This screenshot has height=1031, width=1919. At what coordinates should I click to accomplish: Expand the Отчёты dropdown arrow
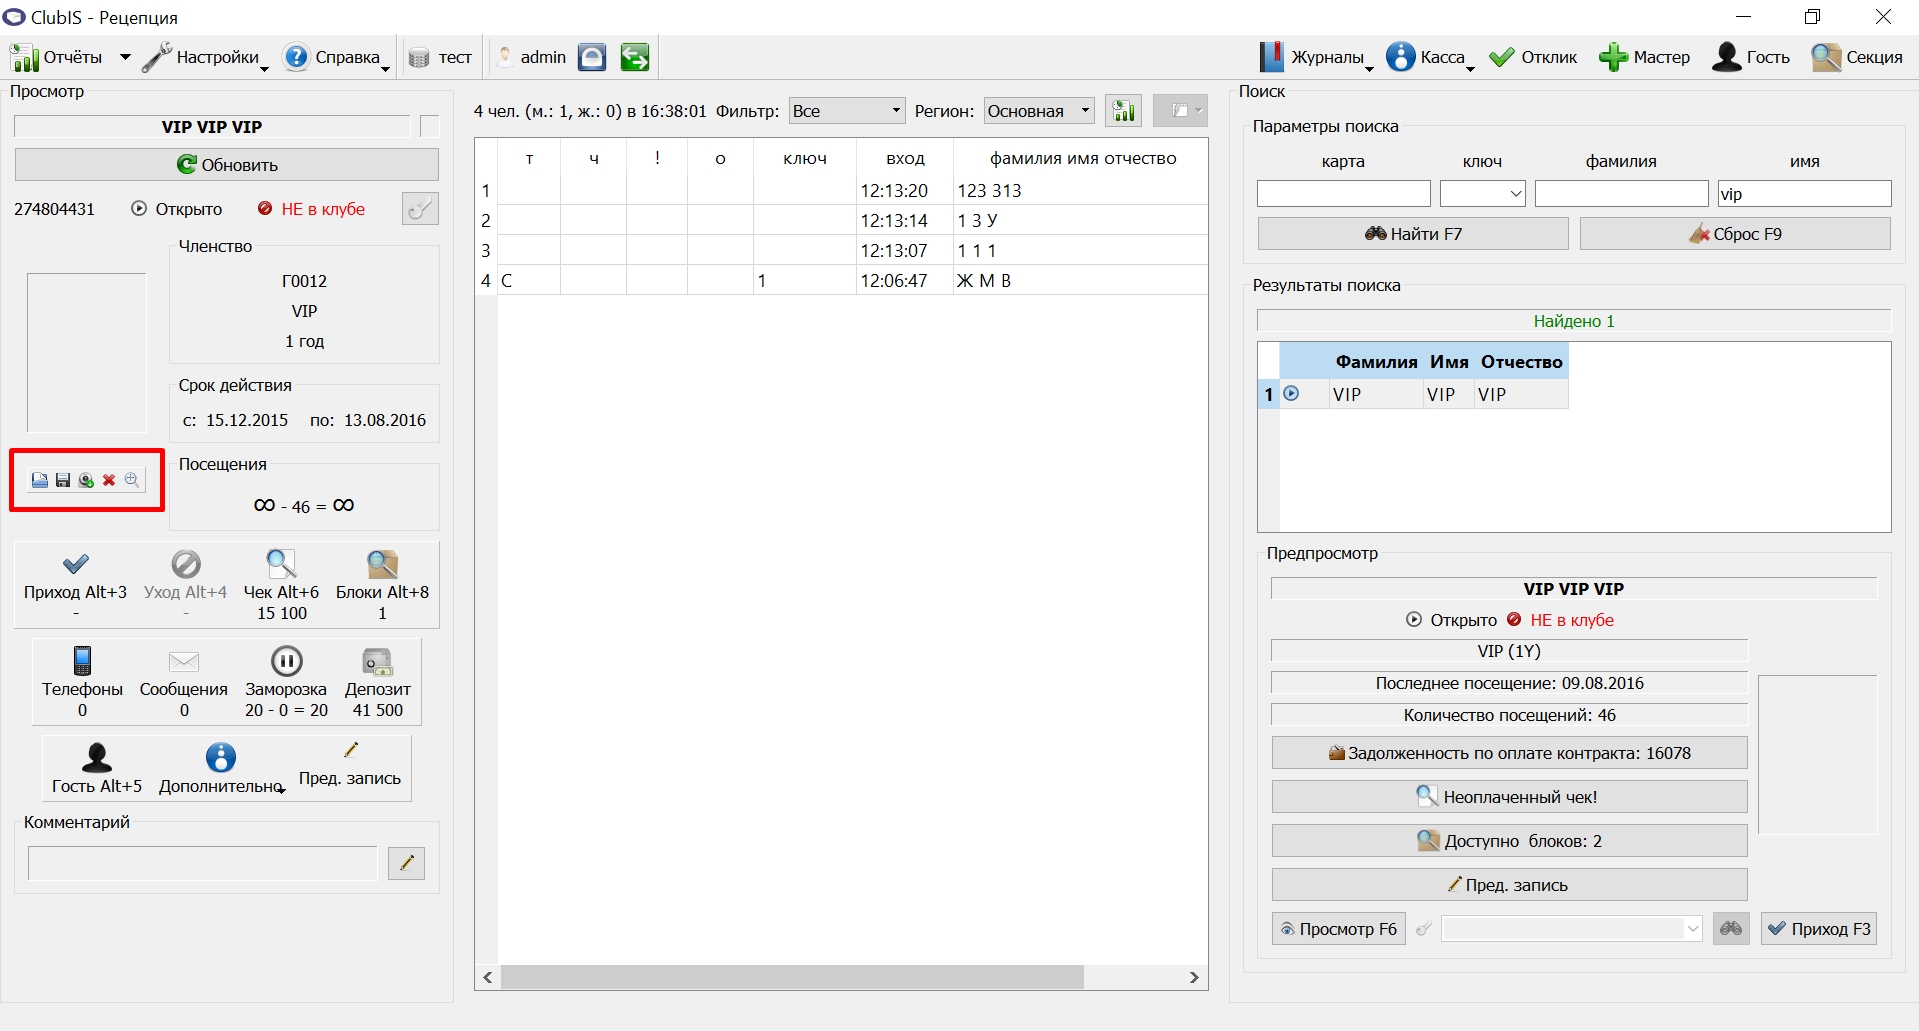point(125,57)
